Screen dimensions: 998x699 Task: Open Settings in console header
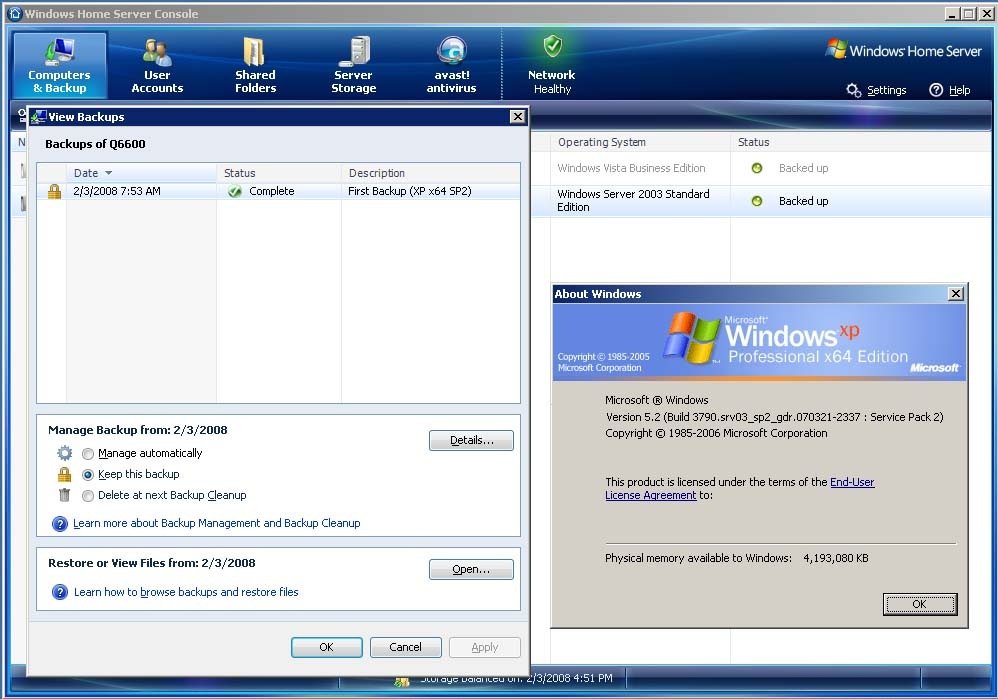pyautogui.click(x=886, y=90)
